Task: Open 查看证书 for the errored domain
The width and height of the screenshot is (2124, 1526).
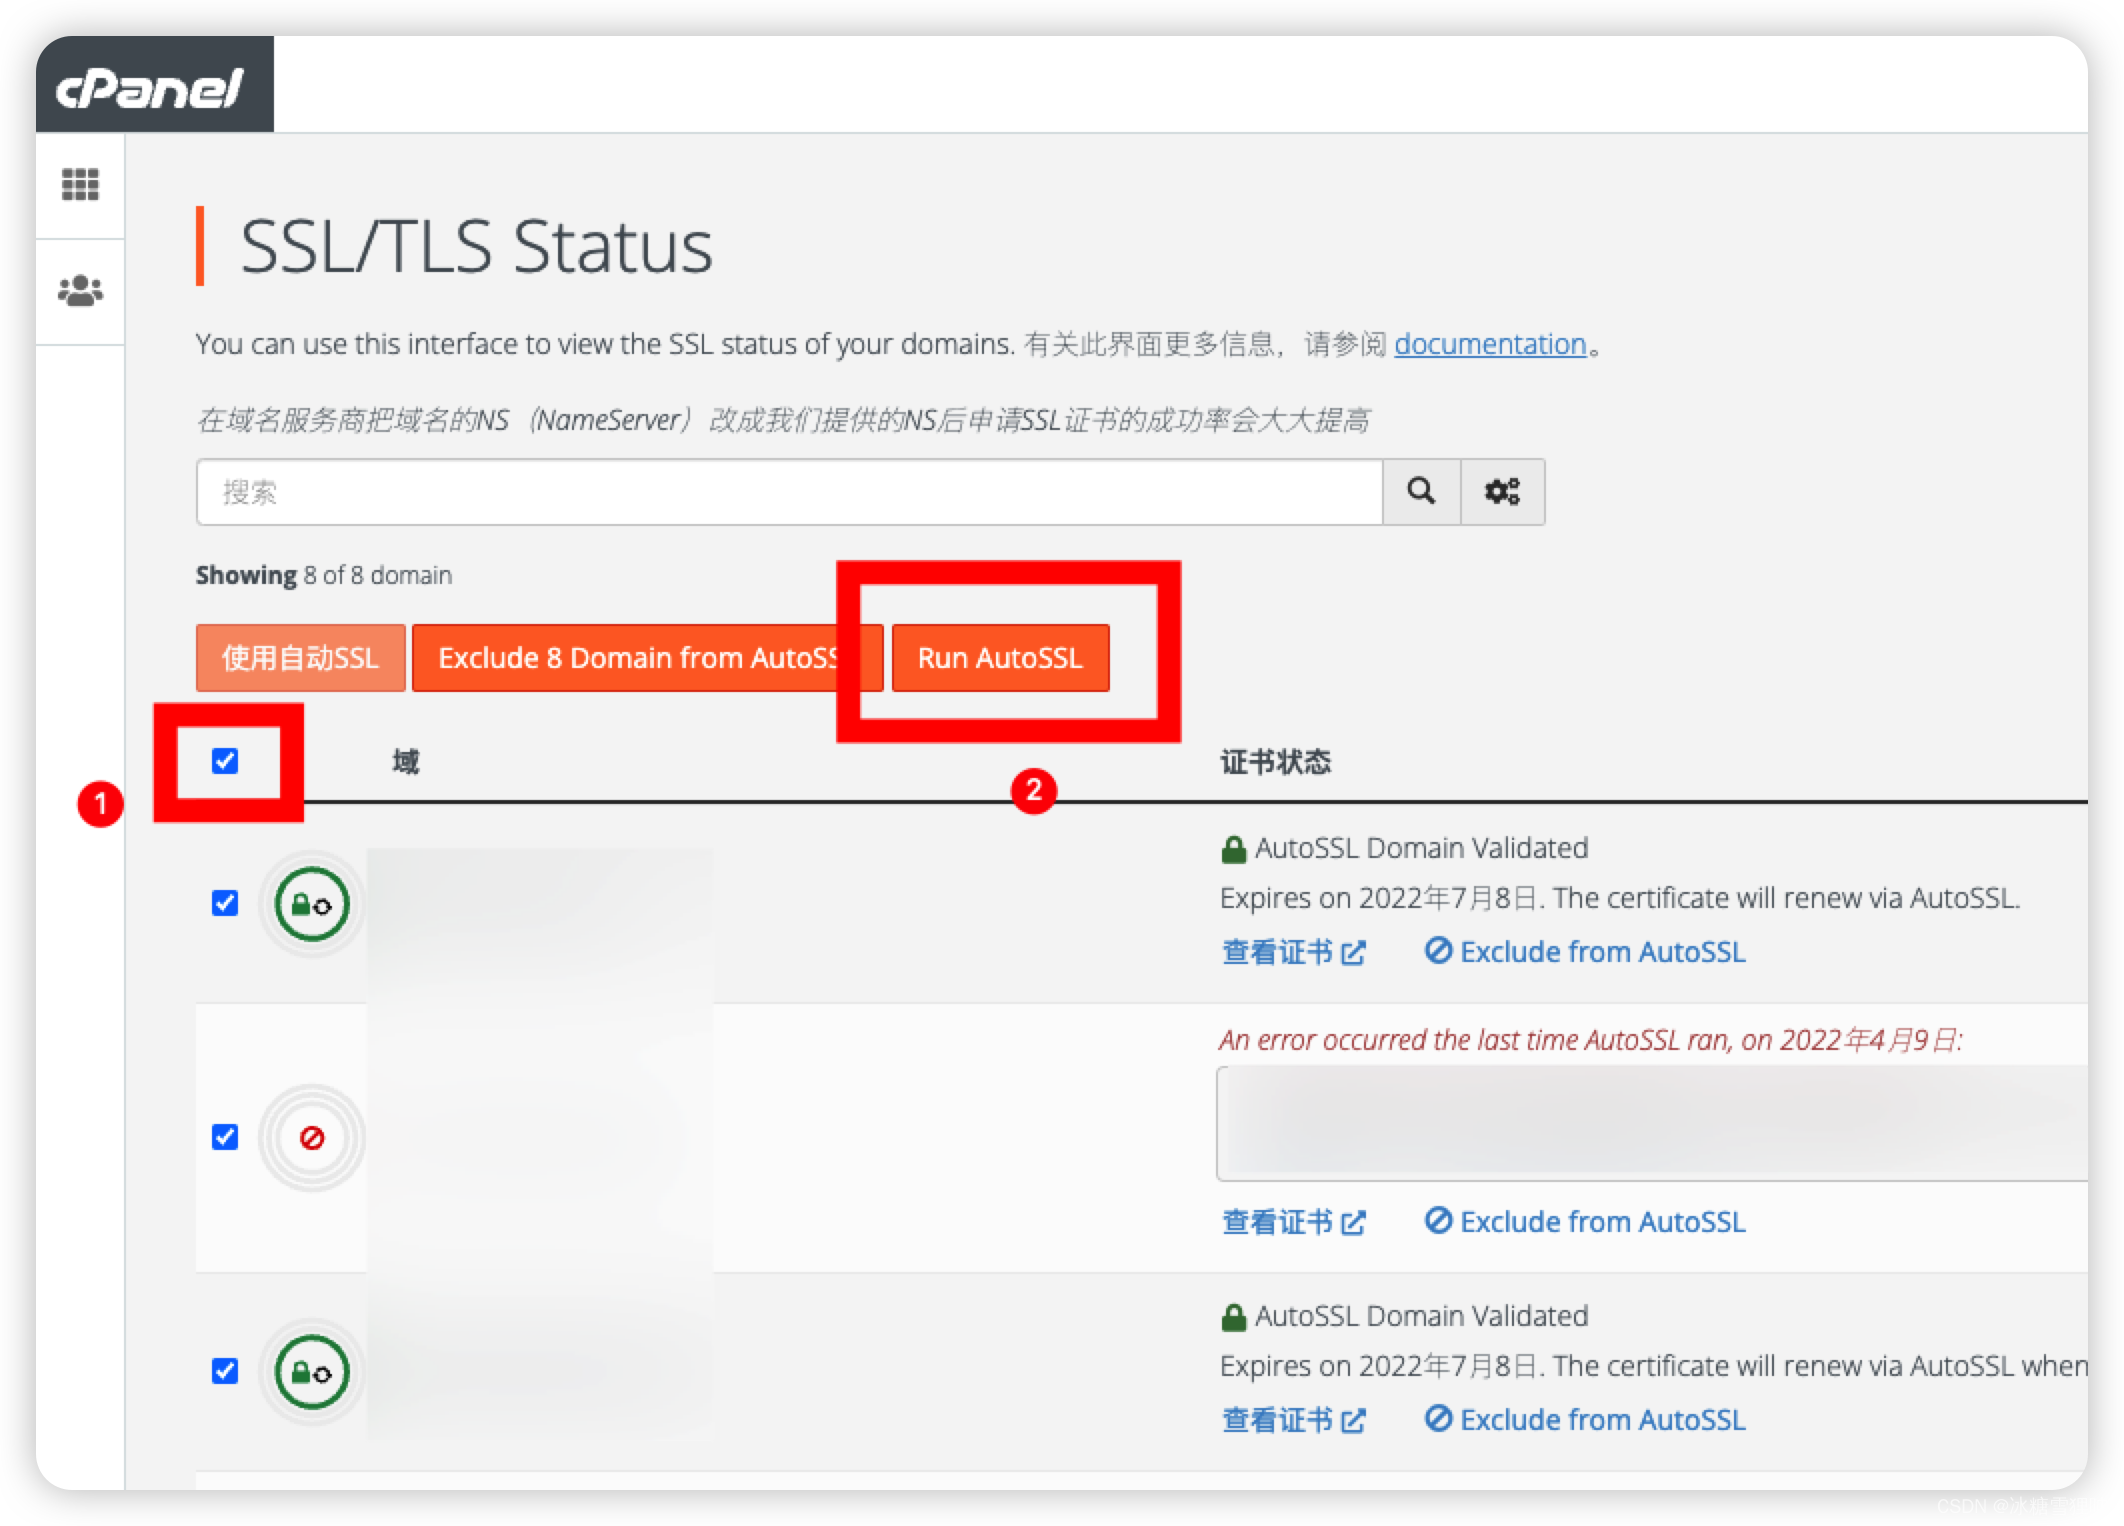Action: pyautogui.click(x=1293, y=1222)
